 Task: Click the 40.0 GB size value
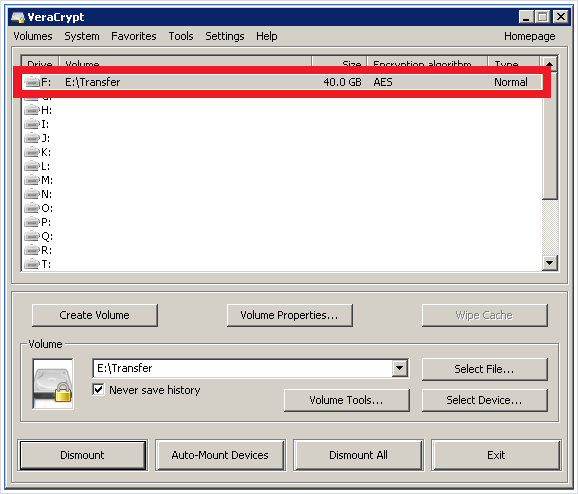342,82
